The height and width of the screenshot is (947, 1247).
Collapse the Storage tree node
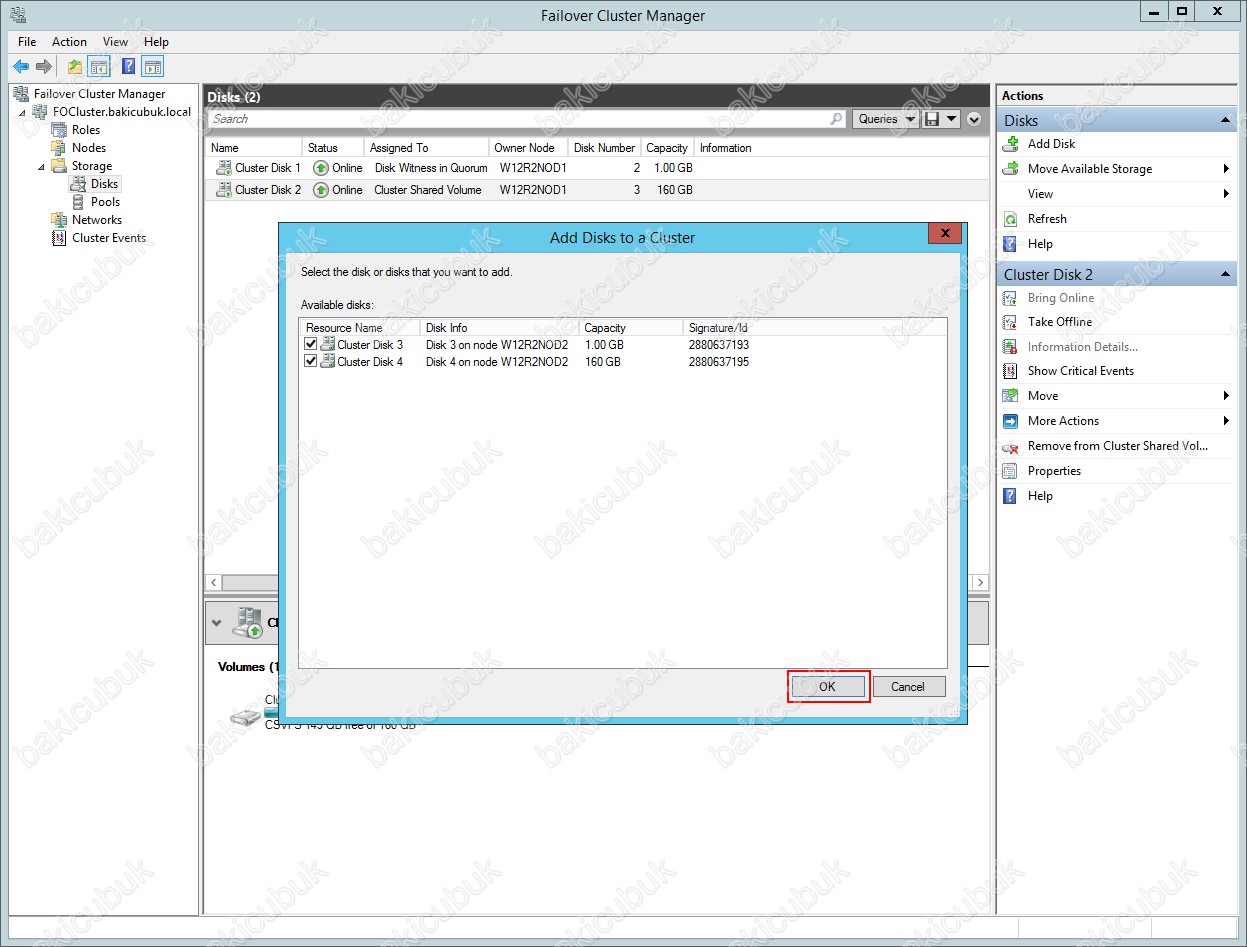(x=42, y=166)
